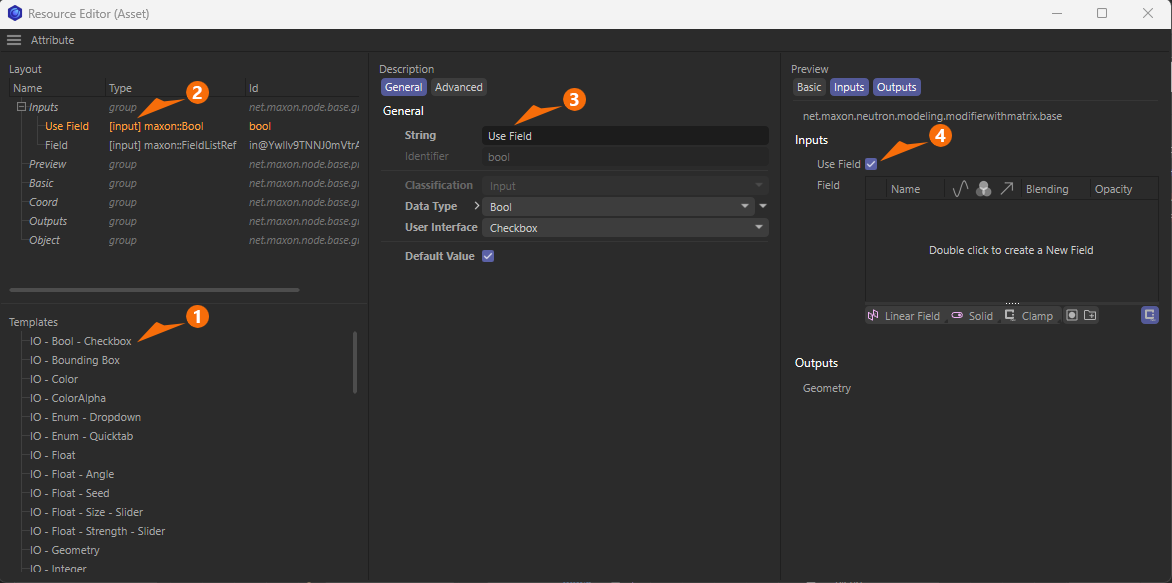Collapse the Inputs group in Layout tree
Viewport: 1172px width, 583px height.
pyautogui.click(x=21, y=107)
